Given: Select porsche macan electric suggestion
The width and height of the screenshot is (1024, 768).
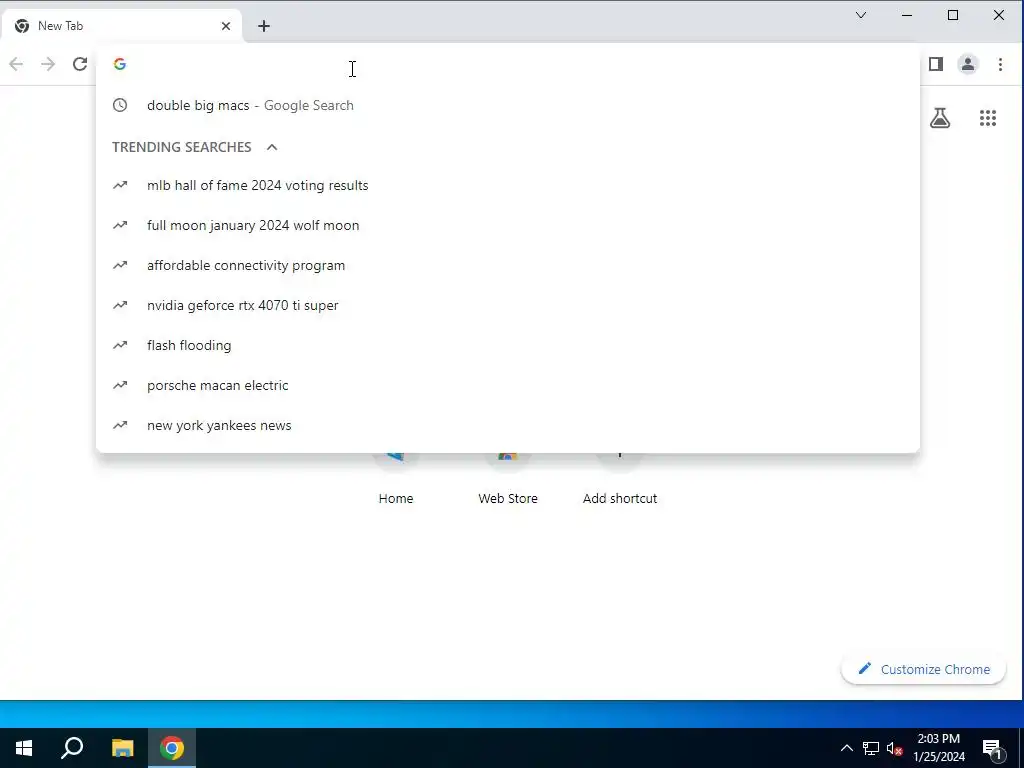Looking at the screenshot, I should [507, 385].
